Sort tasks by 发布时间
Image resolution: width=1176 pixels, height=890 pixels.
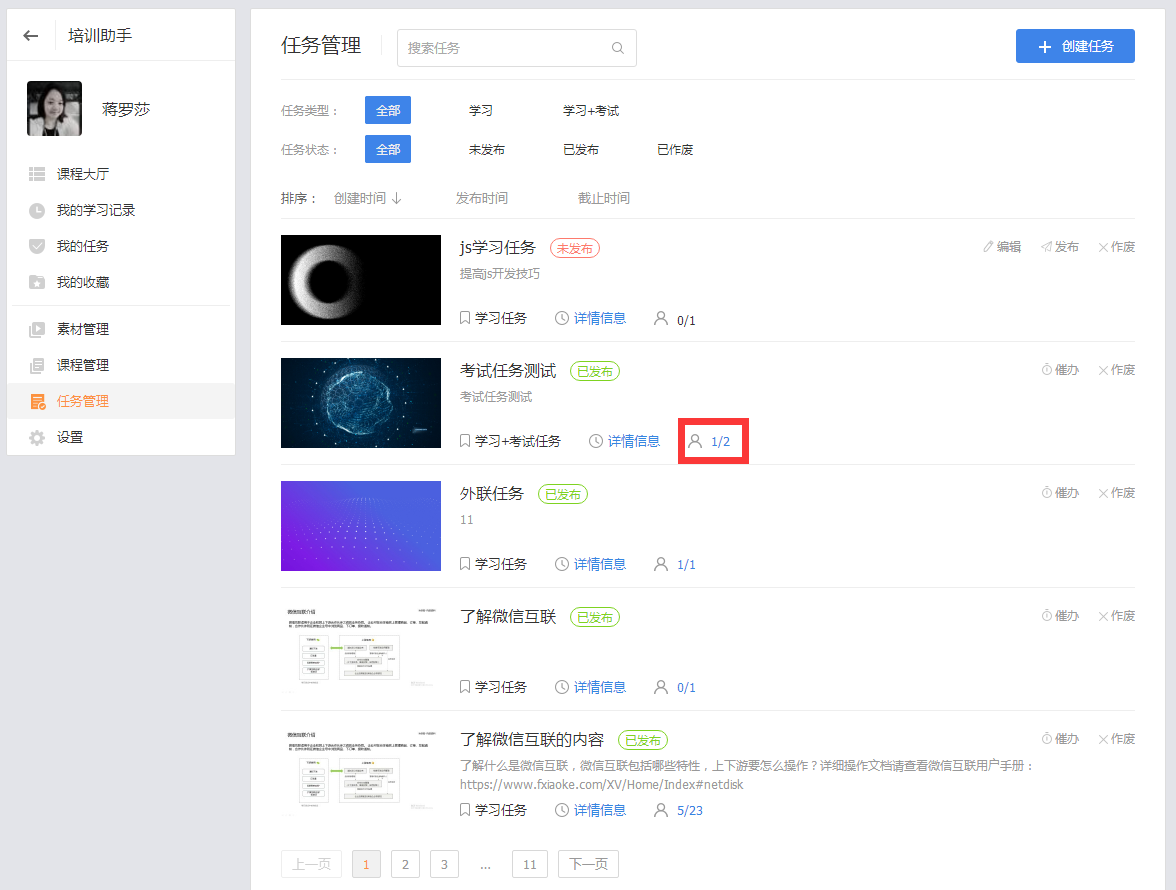(x=482, y=198)
